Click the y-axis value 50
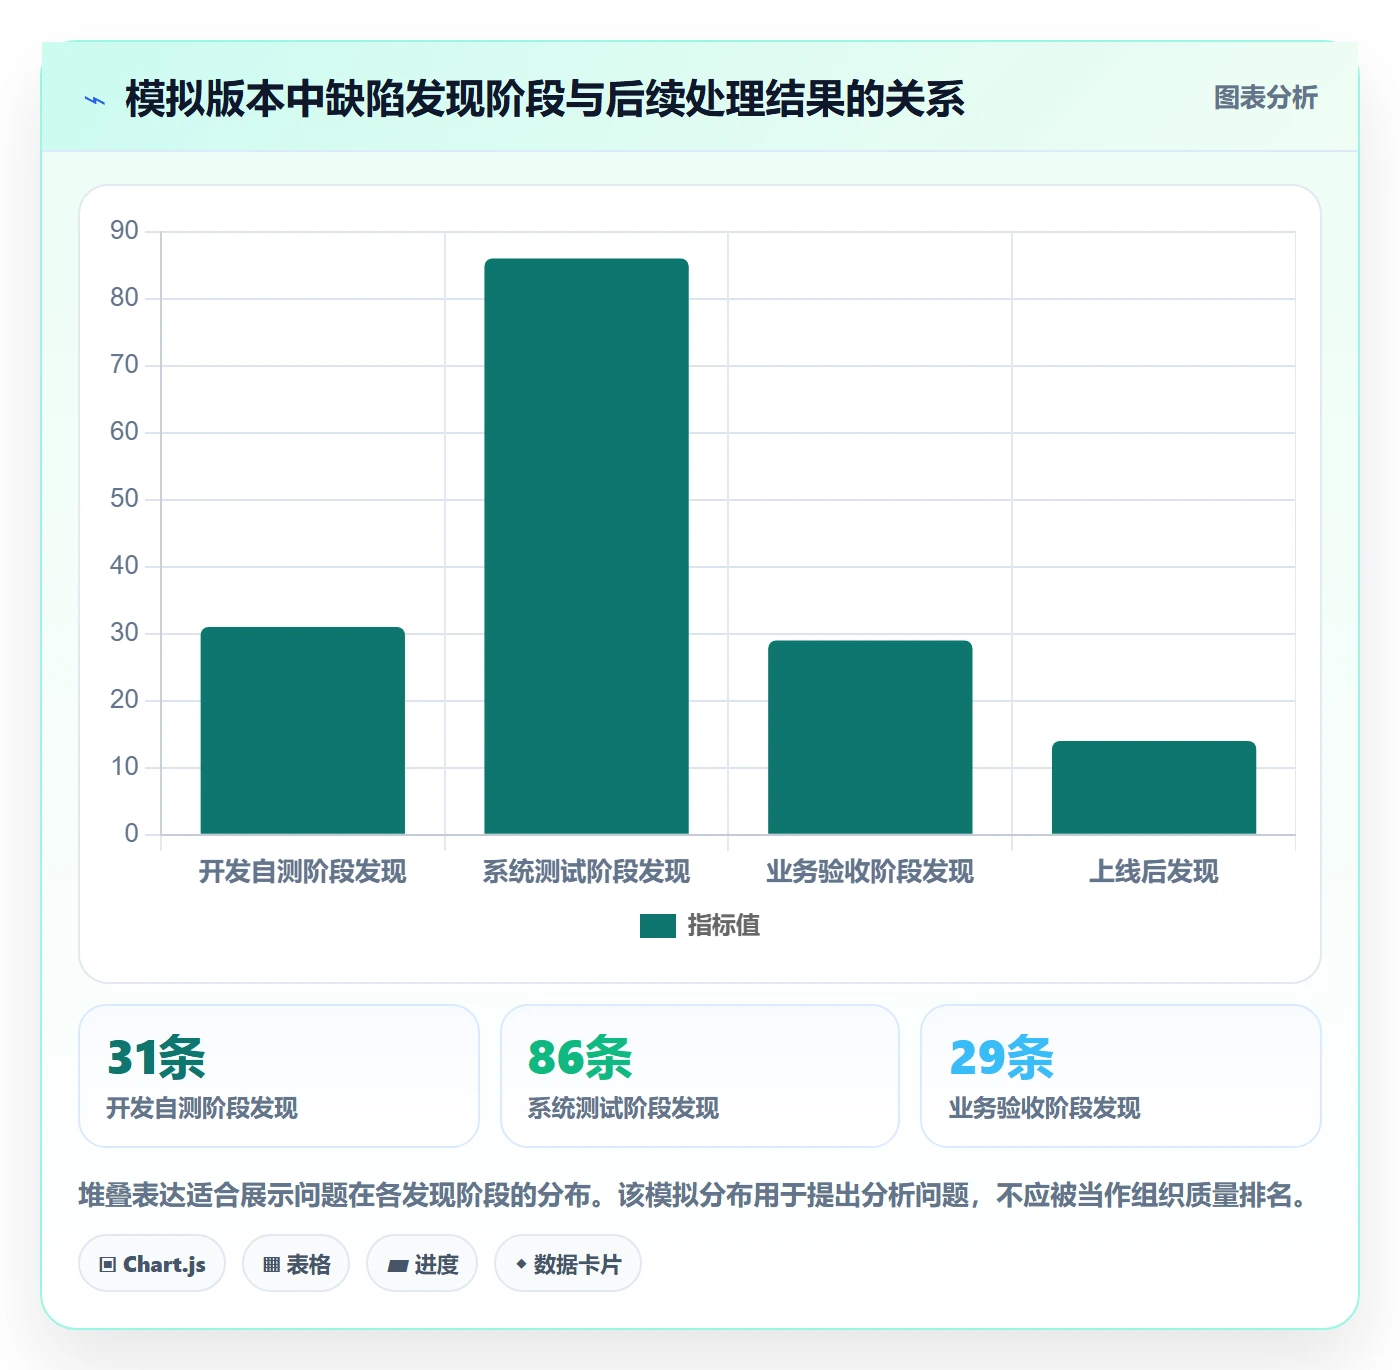 tap(124, 499)
